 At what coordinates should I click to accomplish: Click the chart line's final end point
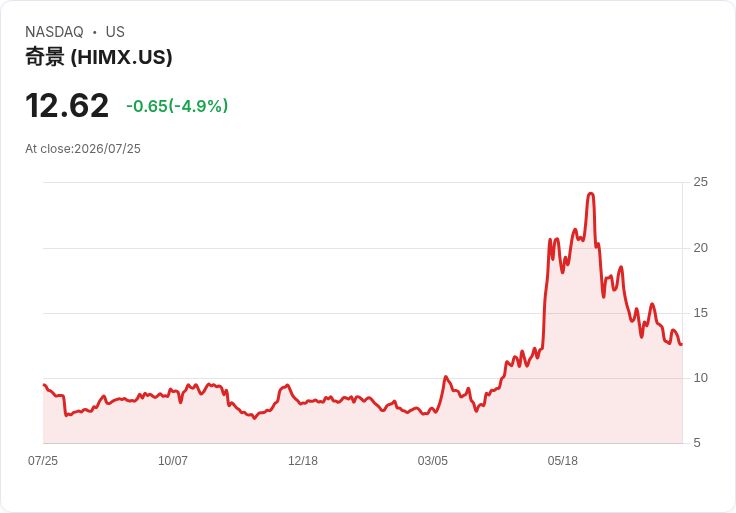point(681,345)
